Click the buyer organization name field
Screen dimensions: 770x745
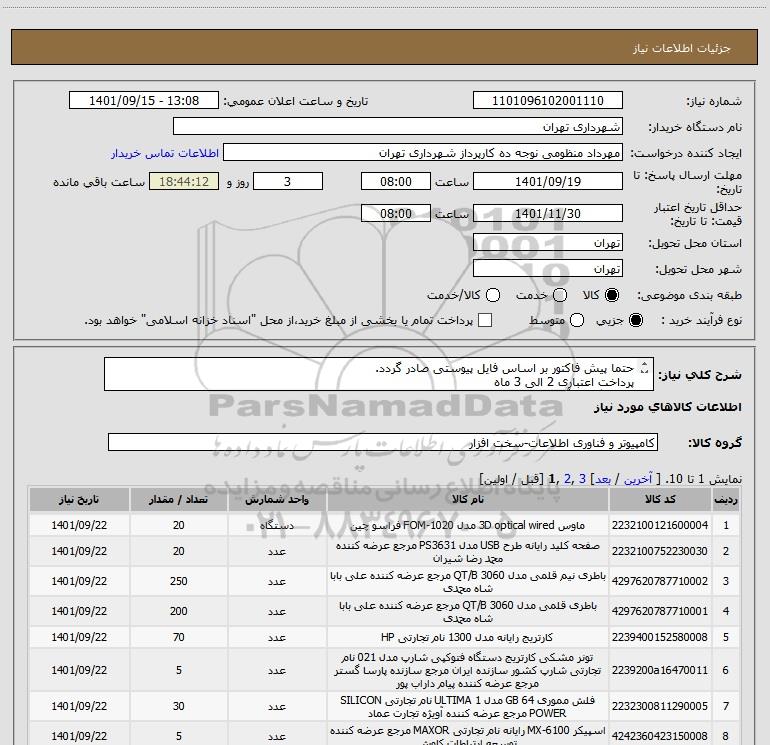pyautogui.click(x=398, y=126)
